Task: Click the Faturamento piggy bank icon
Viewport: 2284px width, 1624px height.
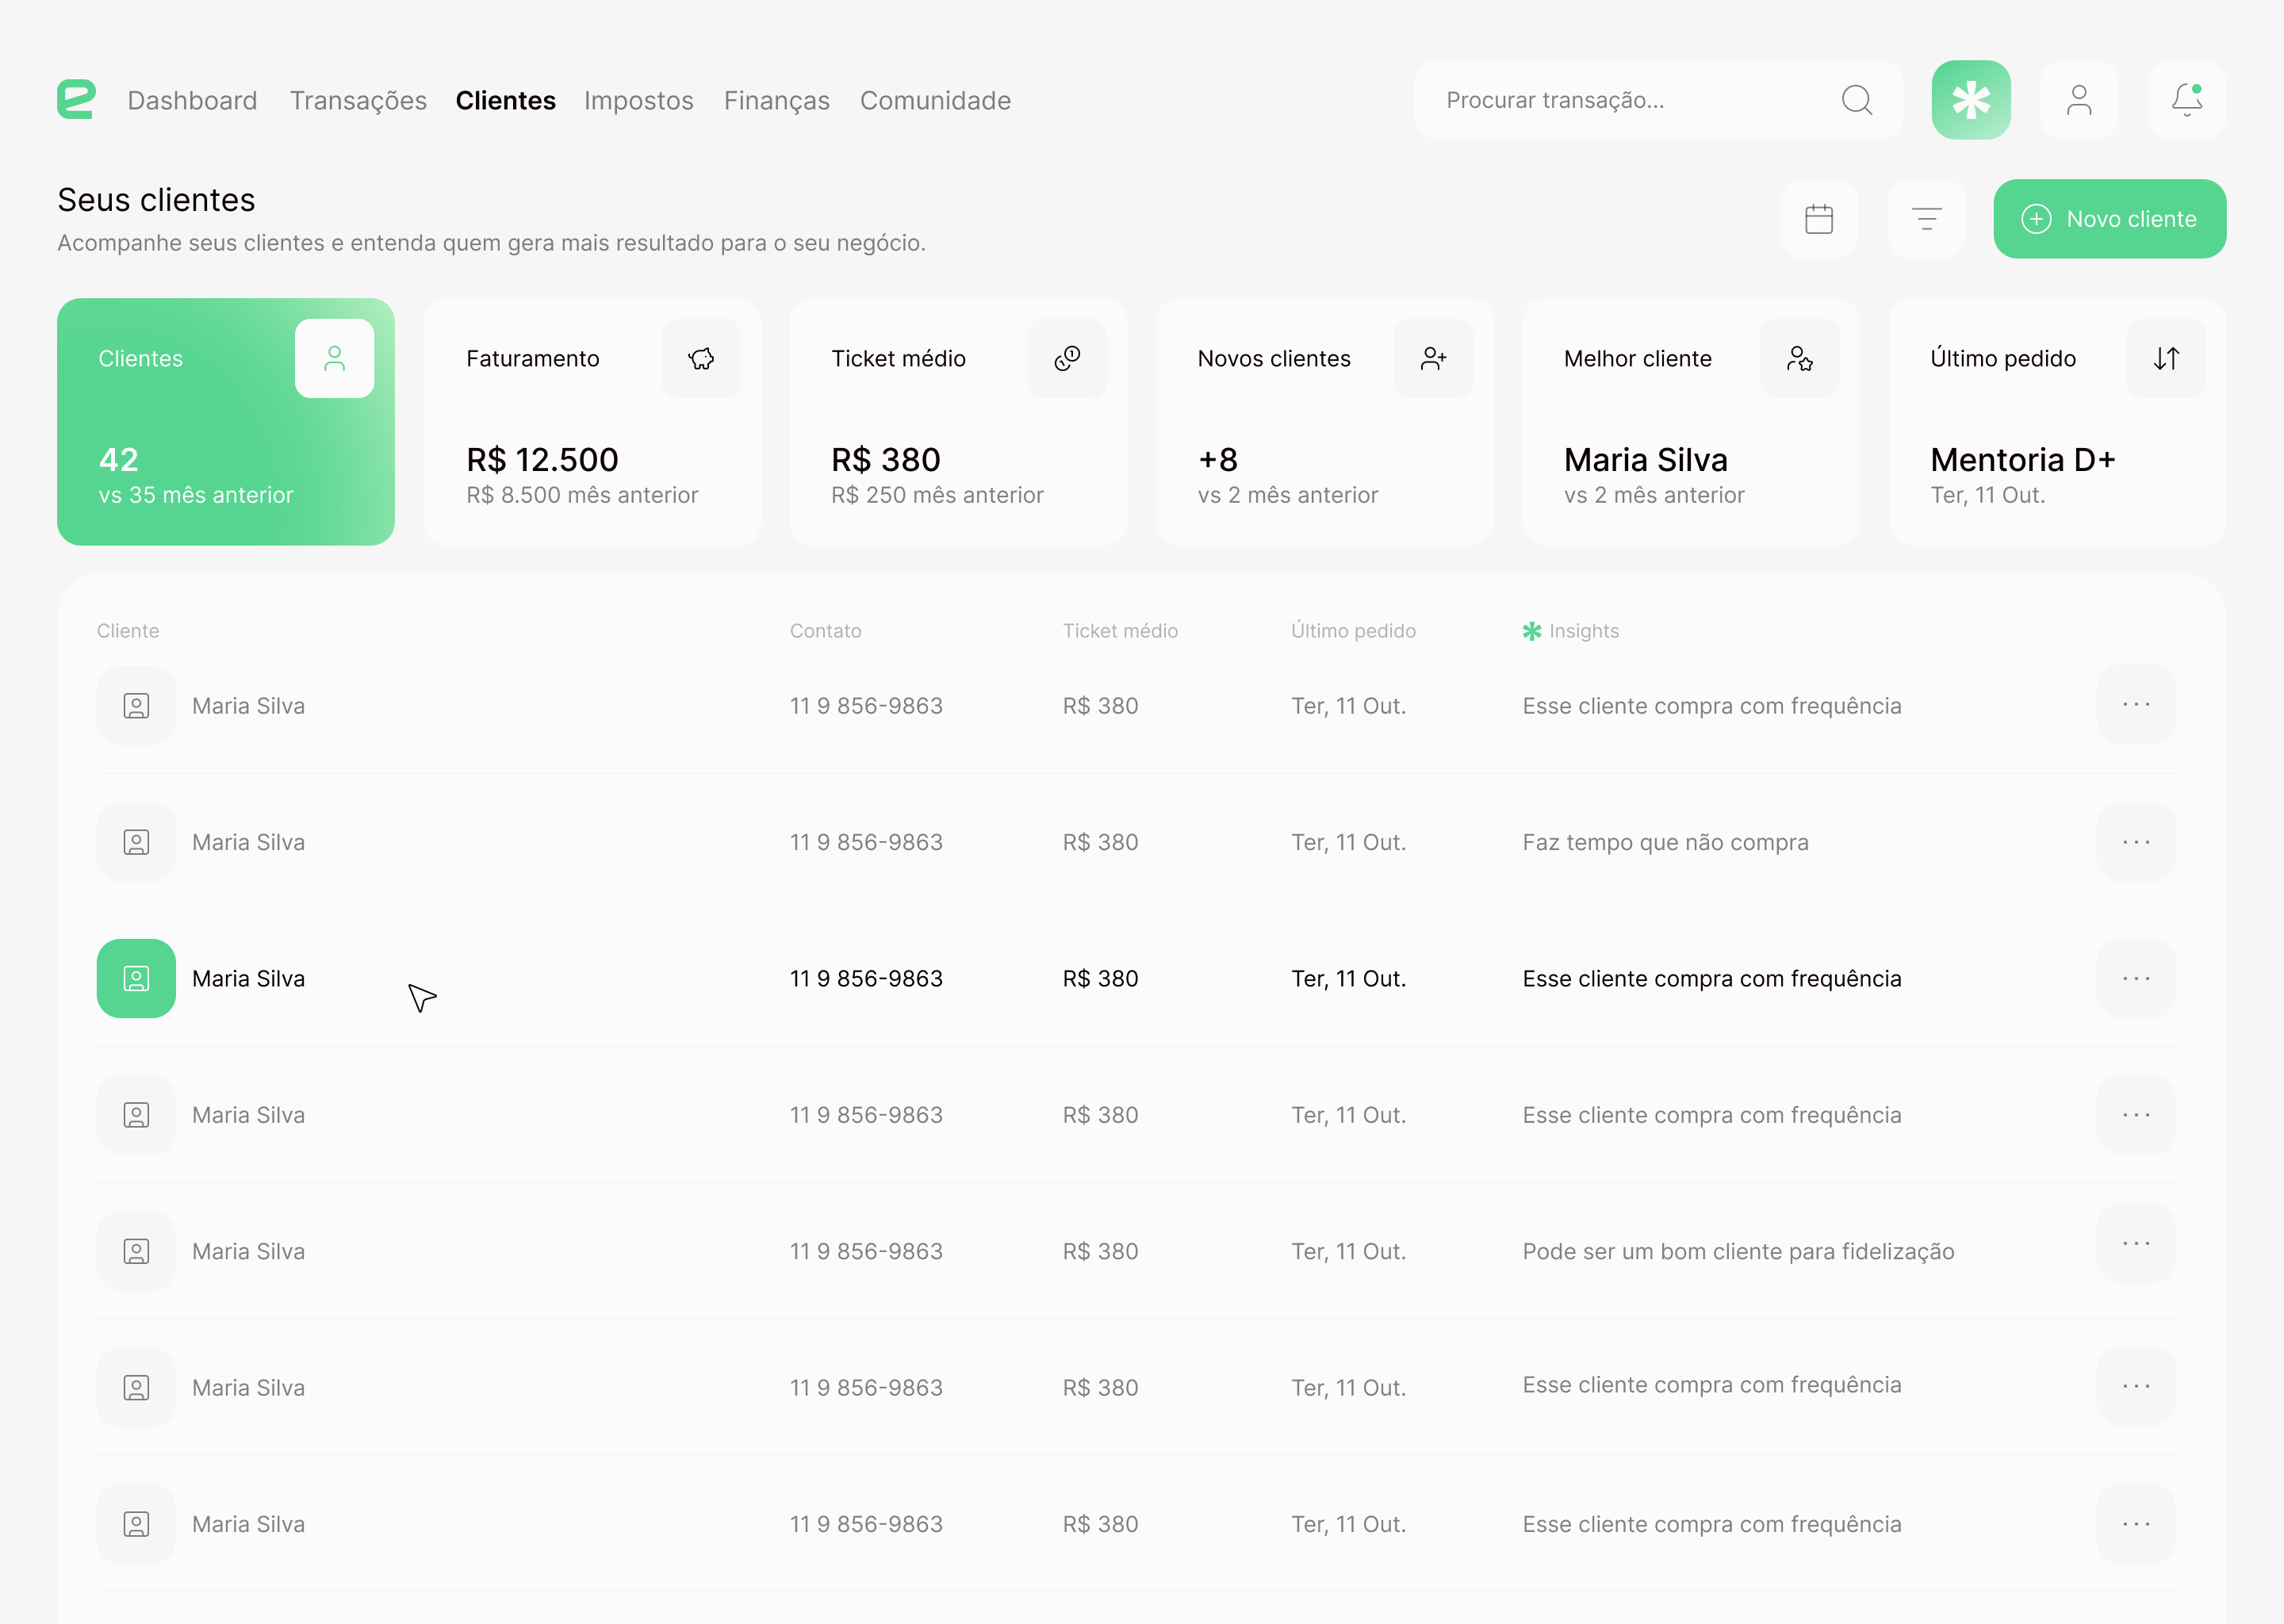Action: pos(701,358)
